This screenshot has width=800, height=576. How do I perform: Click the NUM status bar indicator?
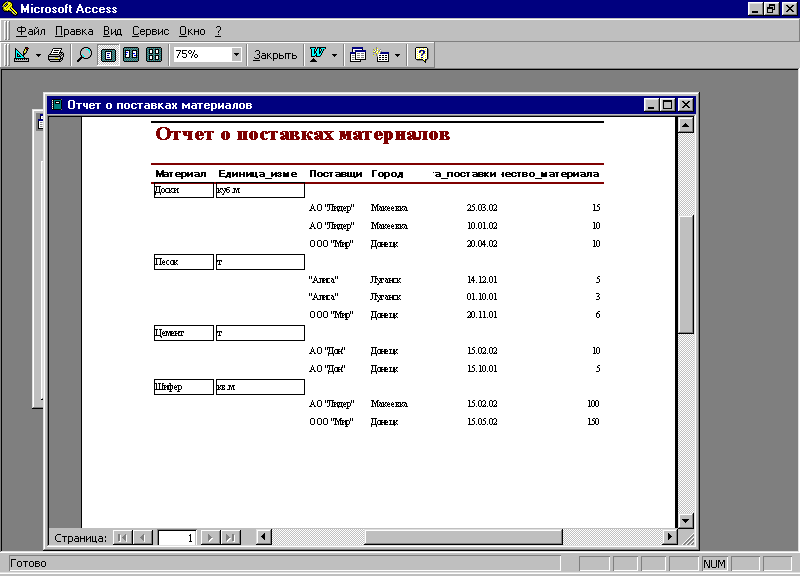point(714,564)
